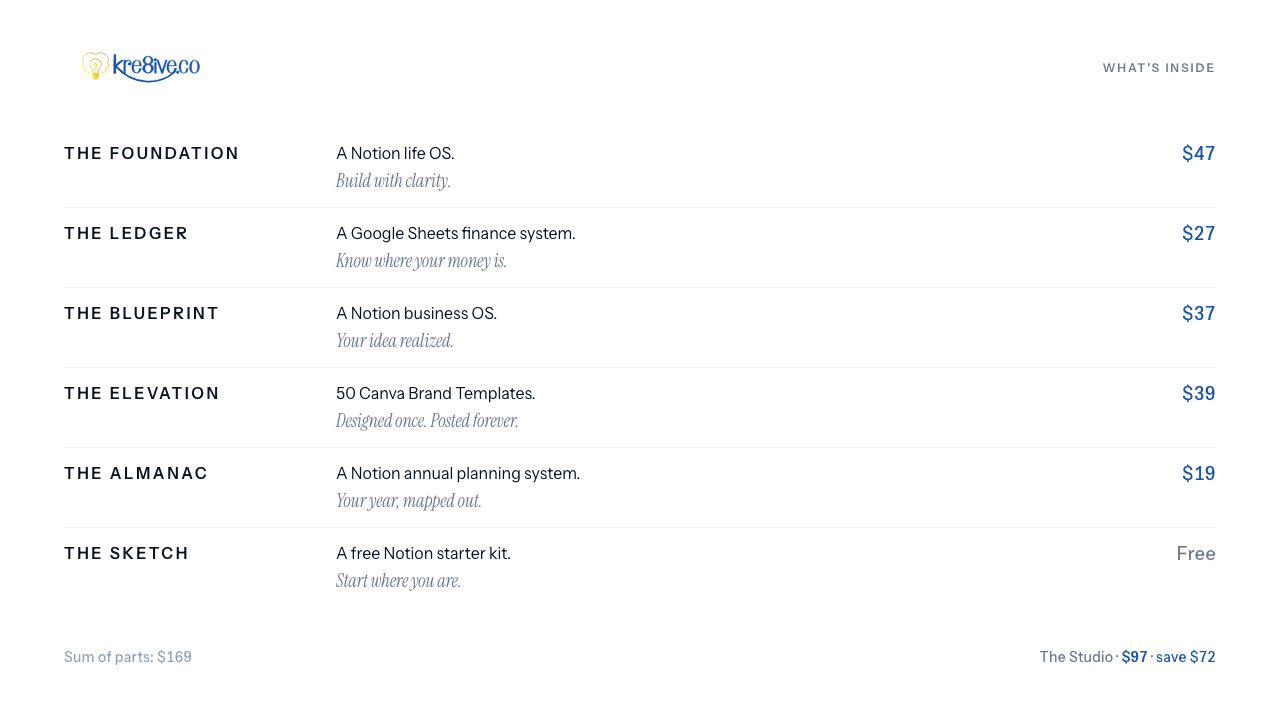Click the 50 Canva Brand Templates description
This screenshot has width=1280, height=720.
436,393
